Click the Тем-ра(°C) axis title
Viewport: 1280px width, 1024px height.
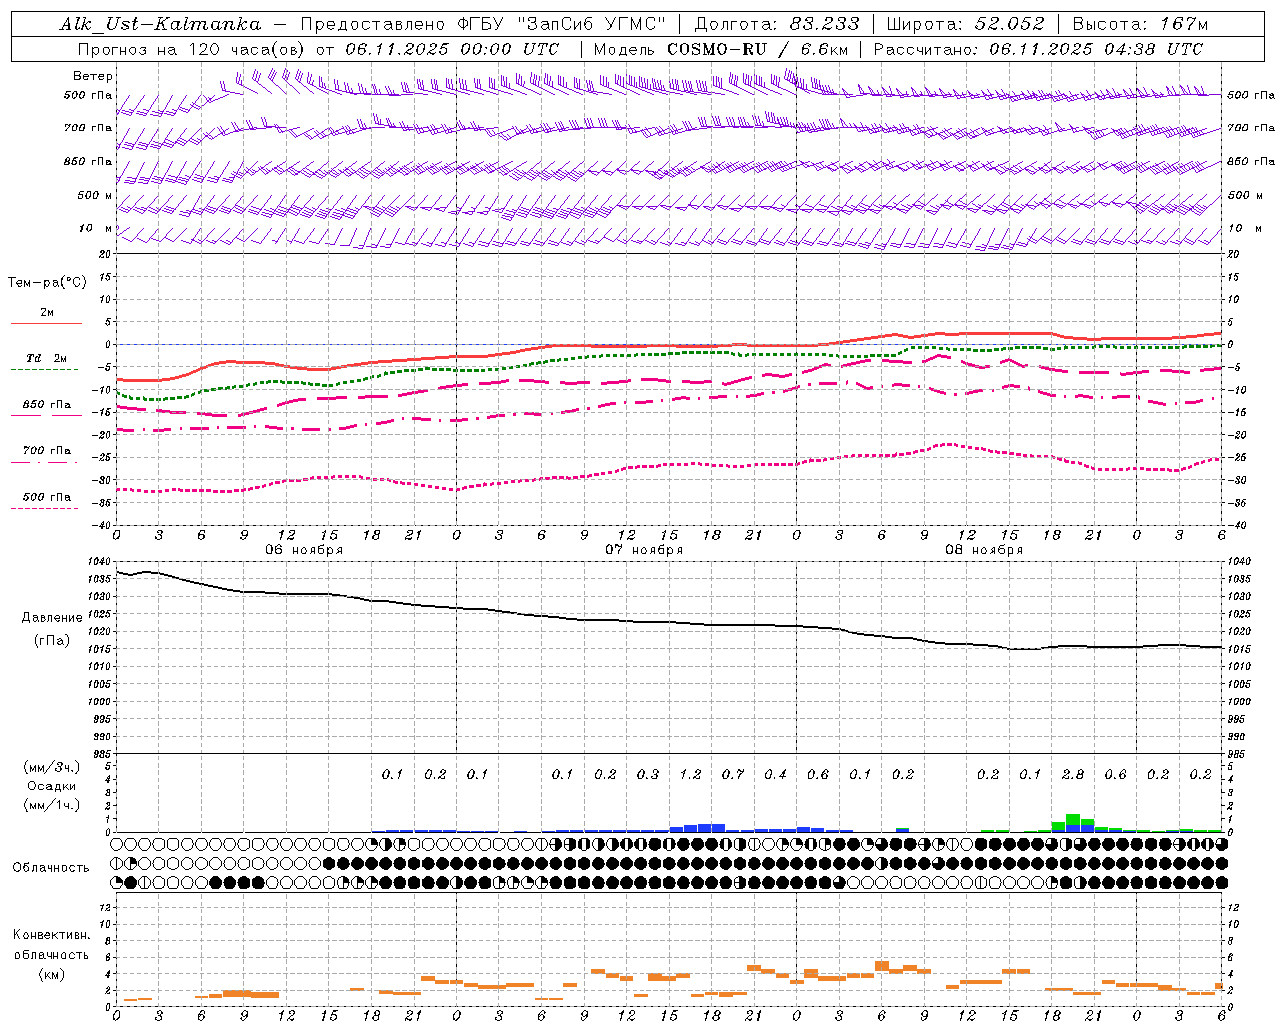(47, 283)
